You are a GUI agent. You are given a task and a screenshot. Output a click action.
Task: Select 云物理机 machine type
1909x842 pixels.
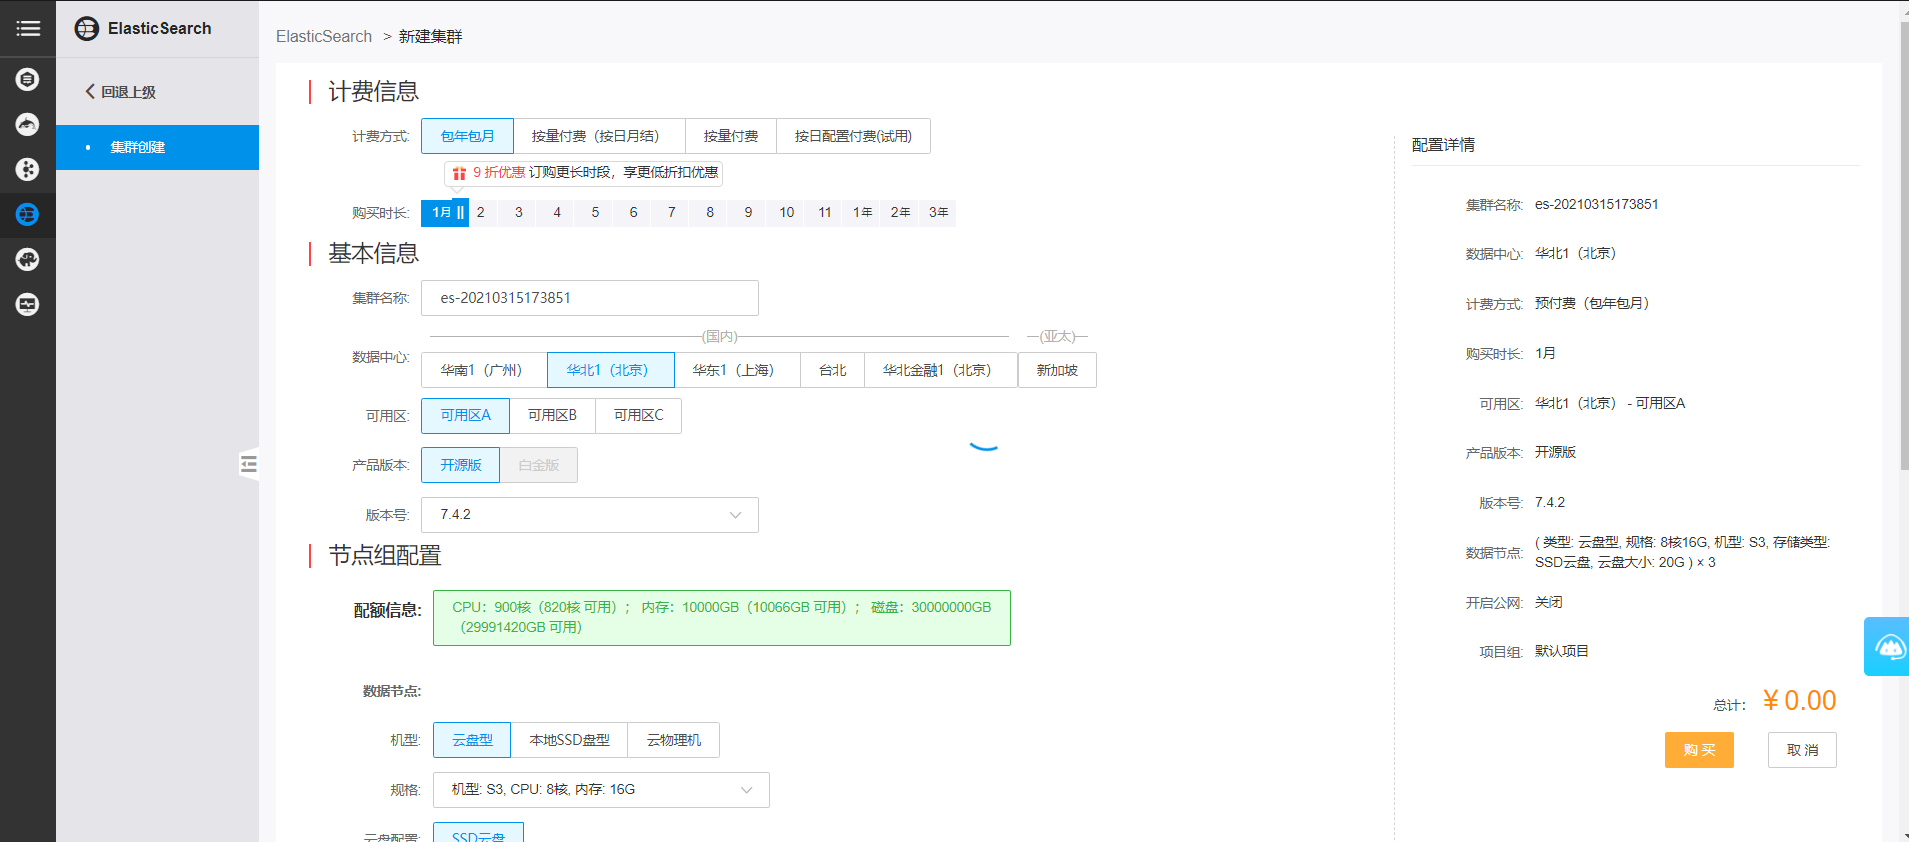(x=673, y=740)
